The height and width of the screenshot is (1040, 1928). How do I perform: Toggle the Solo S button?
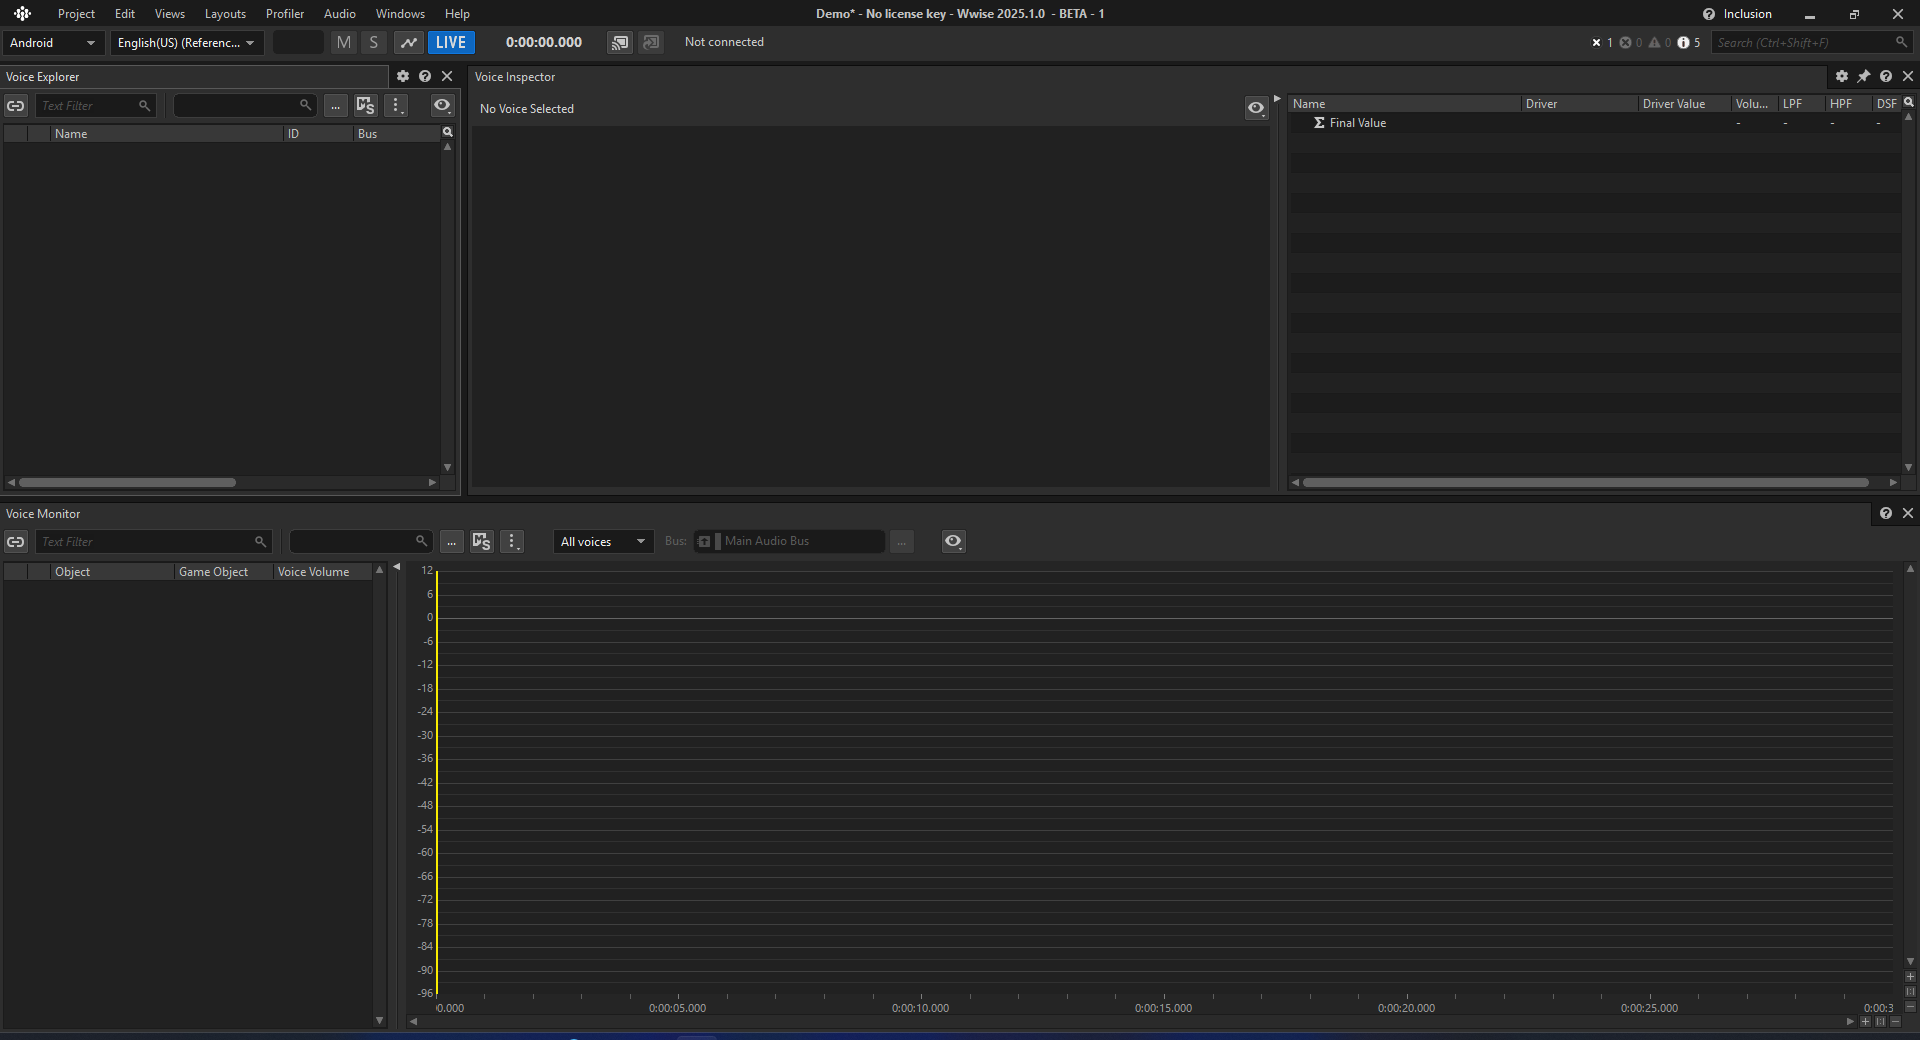coord(374,42)
